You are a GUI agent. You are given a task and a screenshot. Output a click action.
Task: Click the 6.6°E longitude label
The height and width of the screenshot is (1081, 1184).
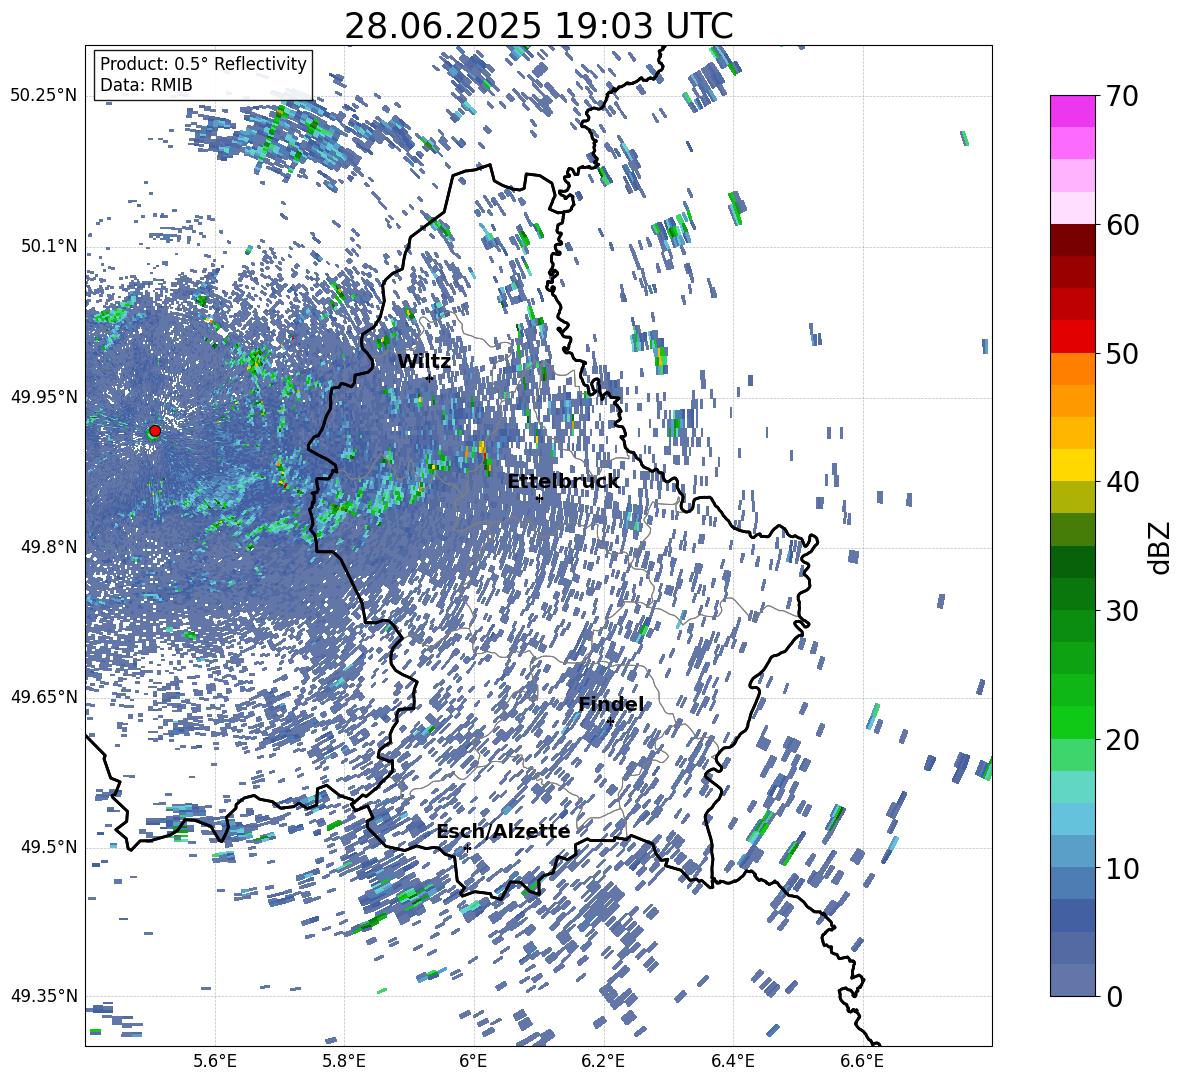click(862, 1061)
